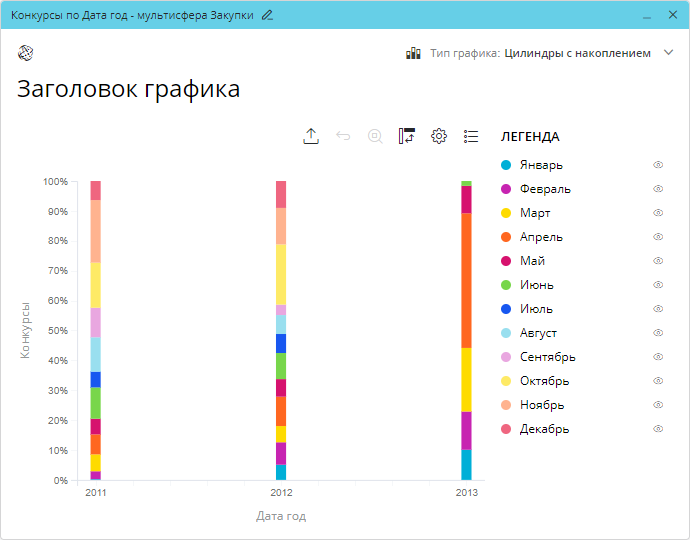Screen dimensions: 690x540
Task: Click the chart type bar icon
Action: (413, 53)
